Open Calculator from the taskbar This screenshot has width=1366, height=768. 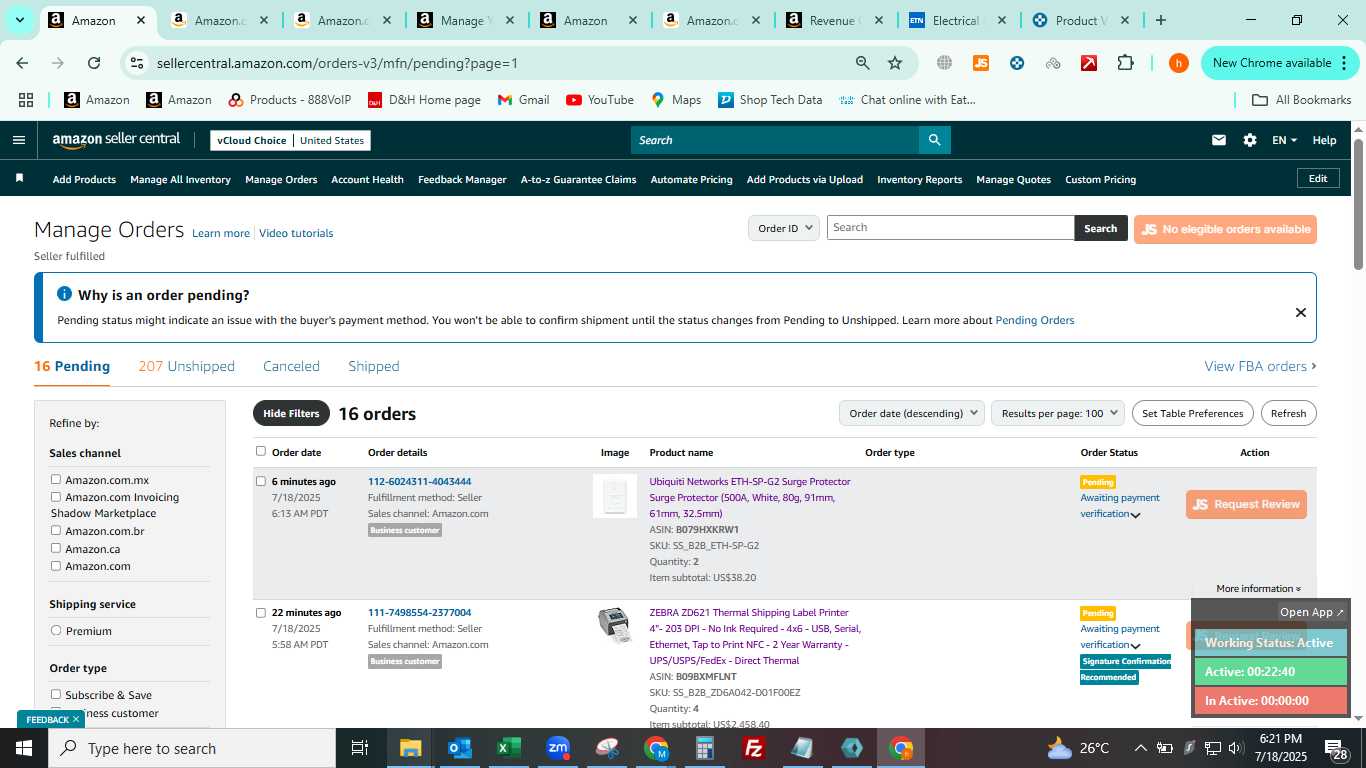(705, 748)
